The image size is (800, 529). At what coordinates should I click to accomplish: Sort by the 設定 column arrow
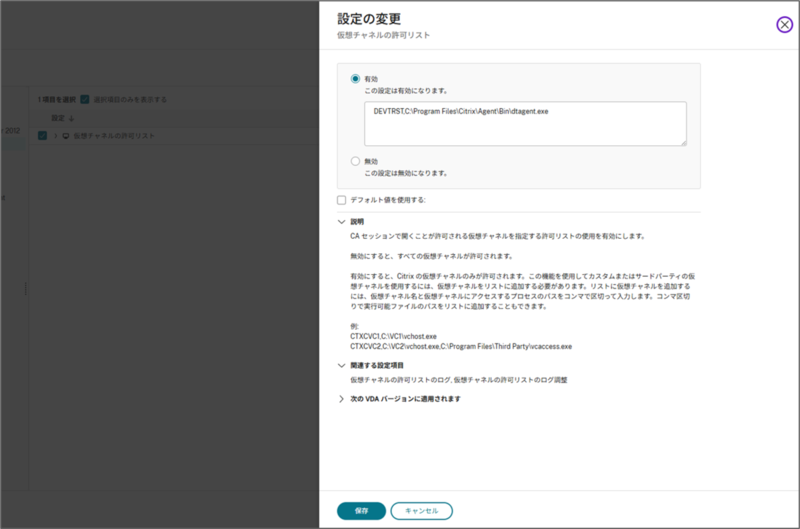click(x=71, y=118)
